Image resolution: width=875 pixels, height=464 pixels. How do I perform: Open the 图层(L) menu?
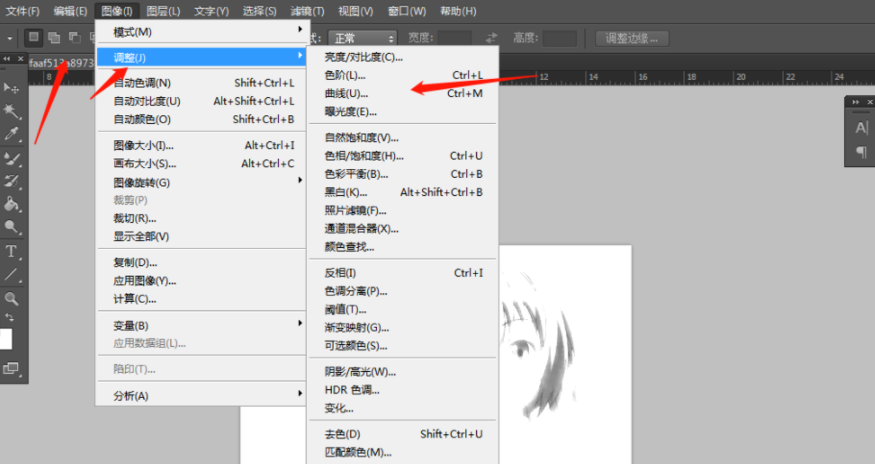point(163,11)
